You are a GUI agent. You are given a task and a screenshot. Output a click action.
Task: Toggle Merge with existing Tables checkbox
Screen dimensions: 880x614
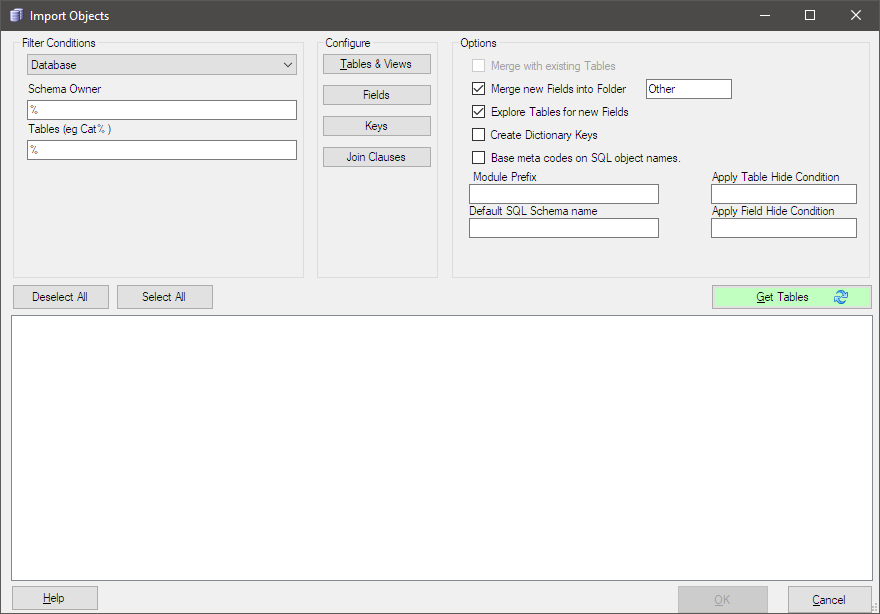click(478, 66)
